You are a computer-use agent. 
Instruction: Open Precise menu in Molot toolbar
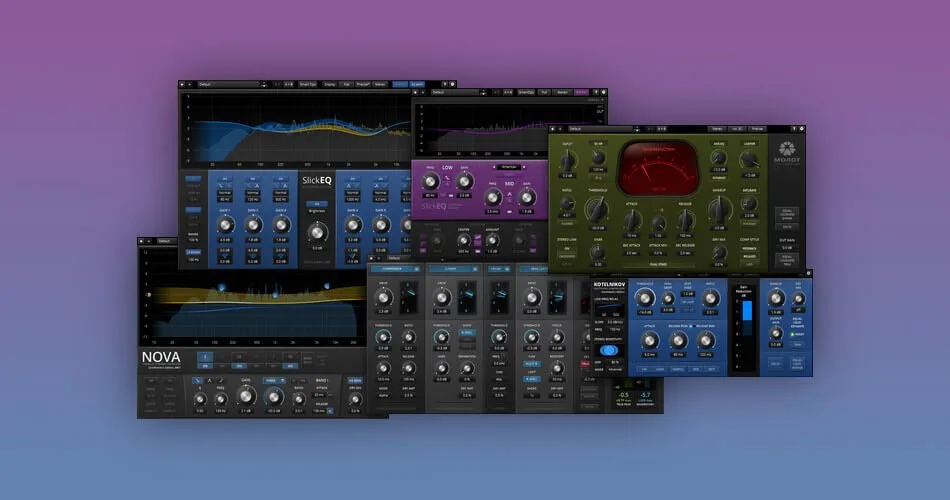(757, 129)
